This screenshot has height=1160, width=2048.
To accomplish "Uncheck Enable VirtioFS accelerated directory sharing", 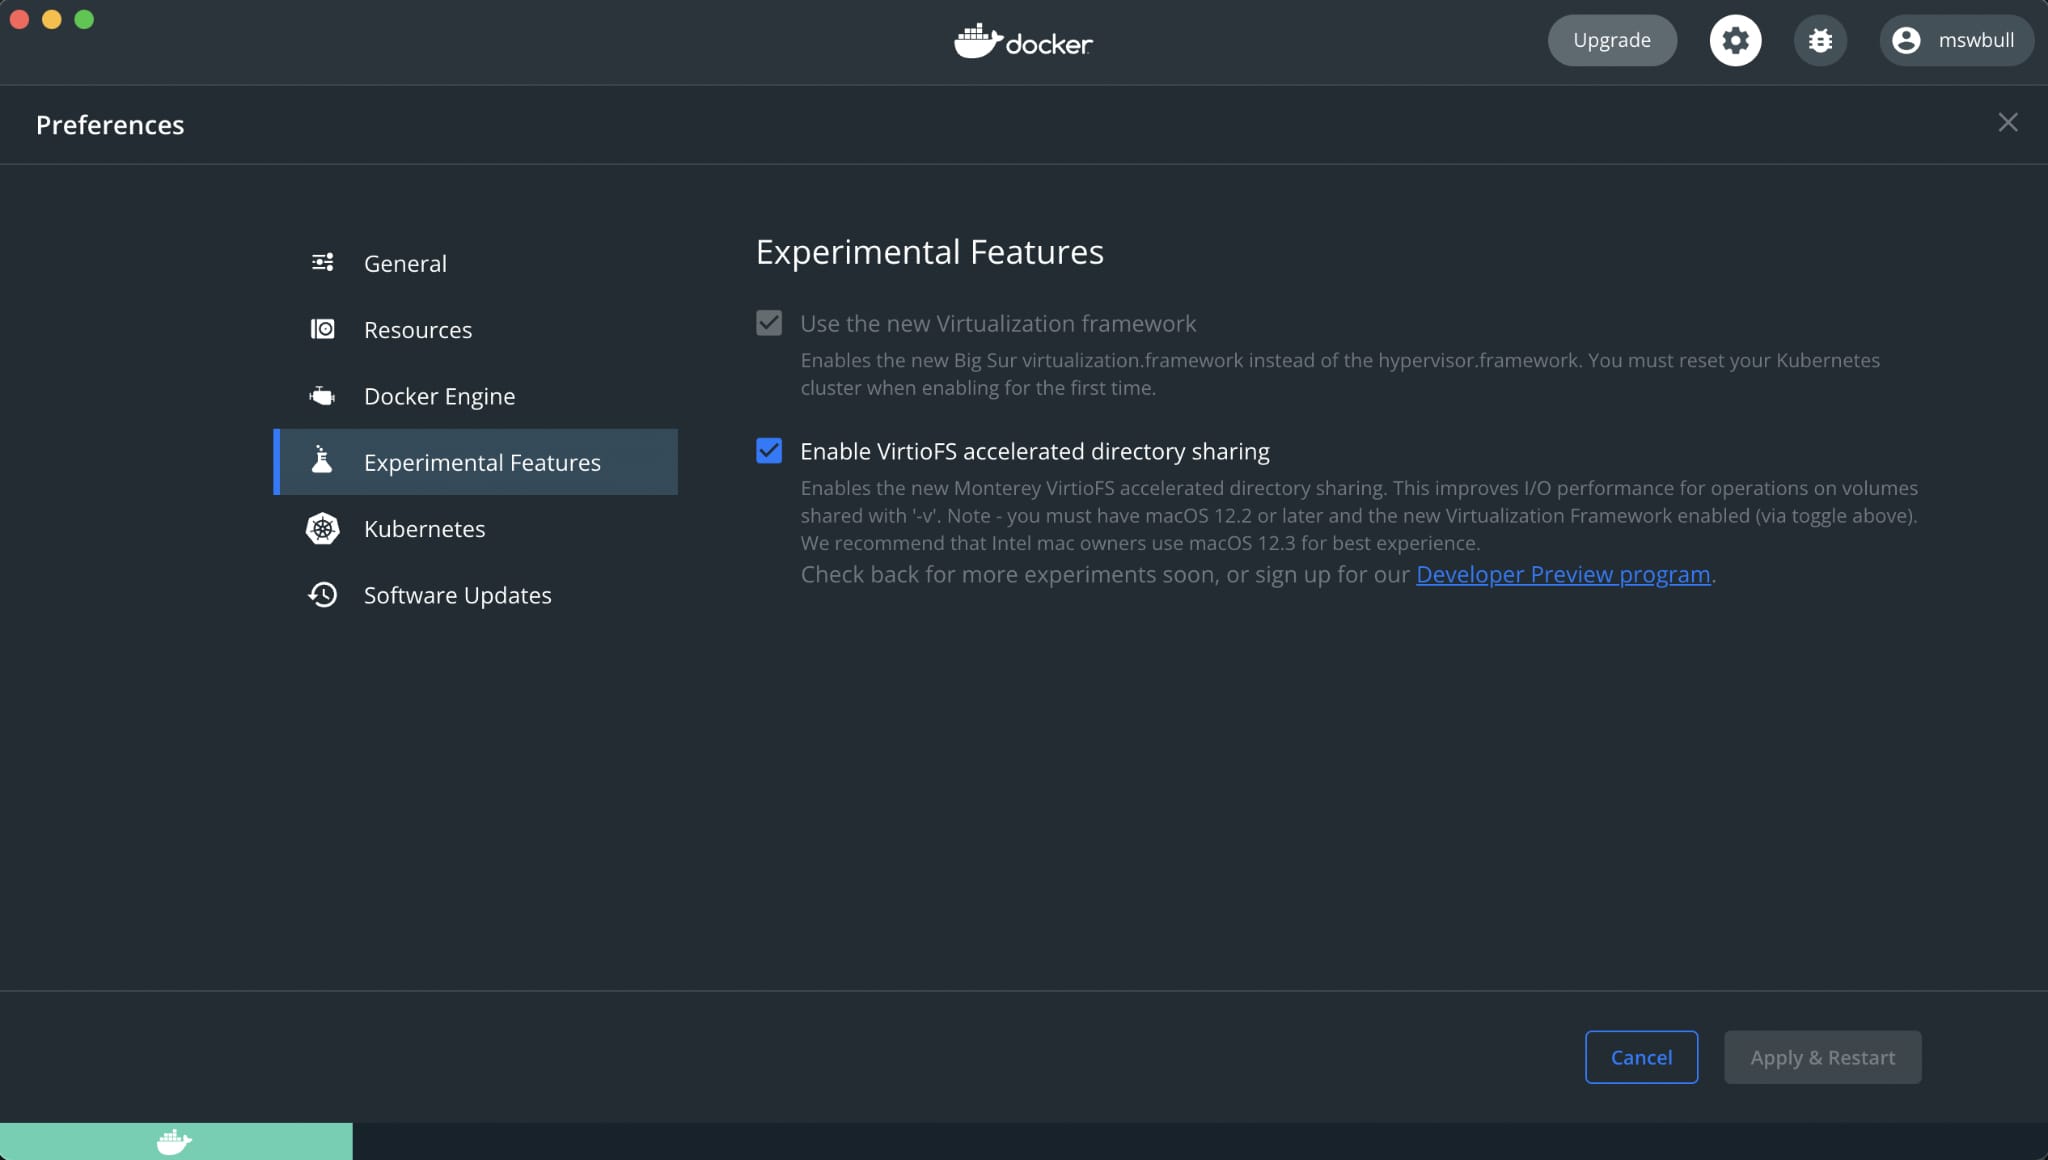I will click(769, 451).
